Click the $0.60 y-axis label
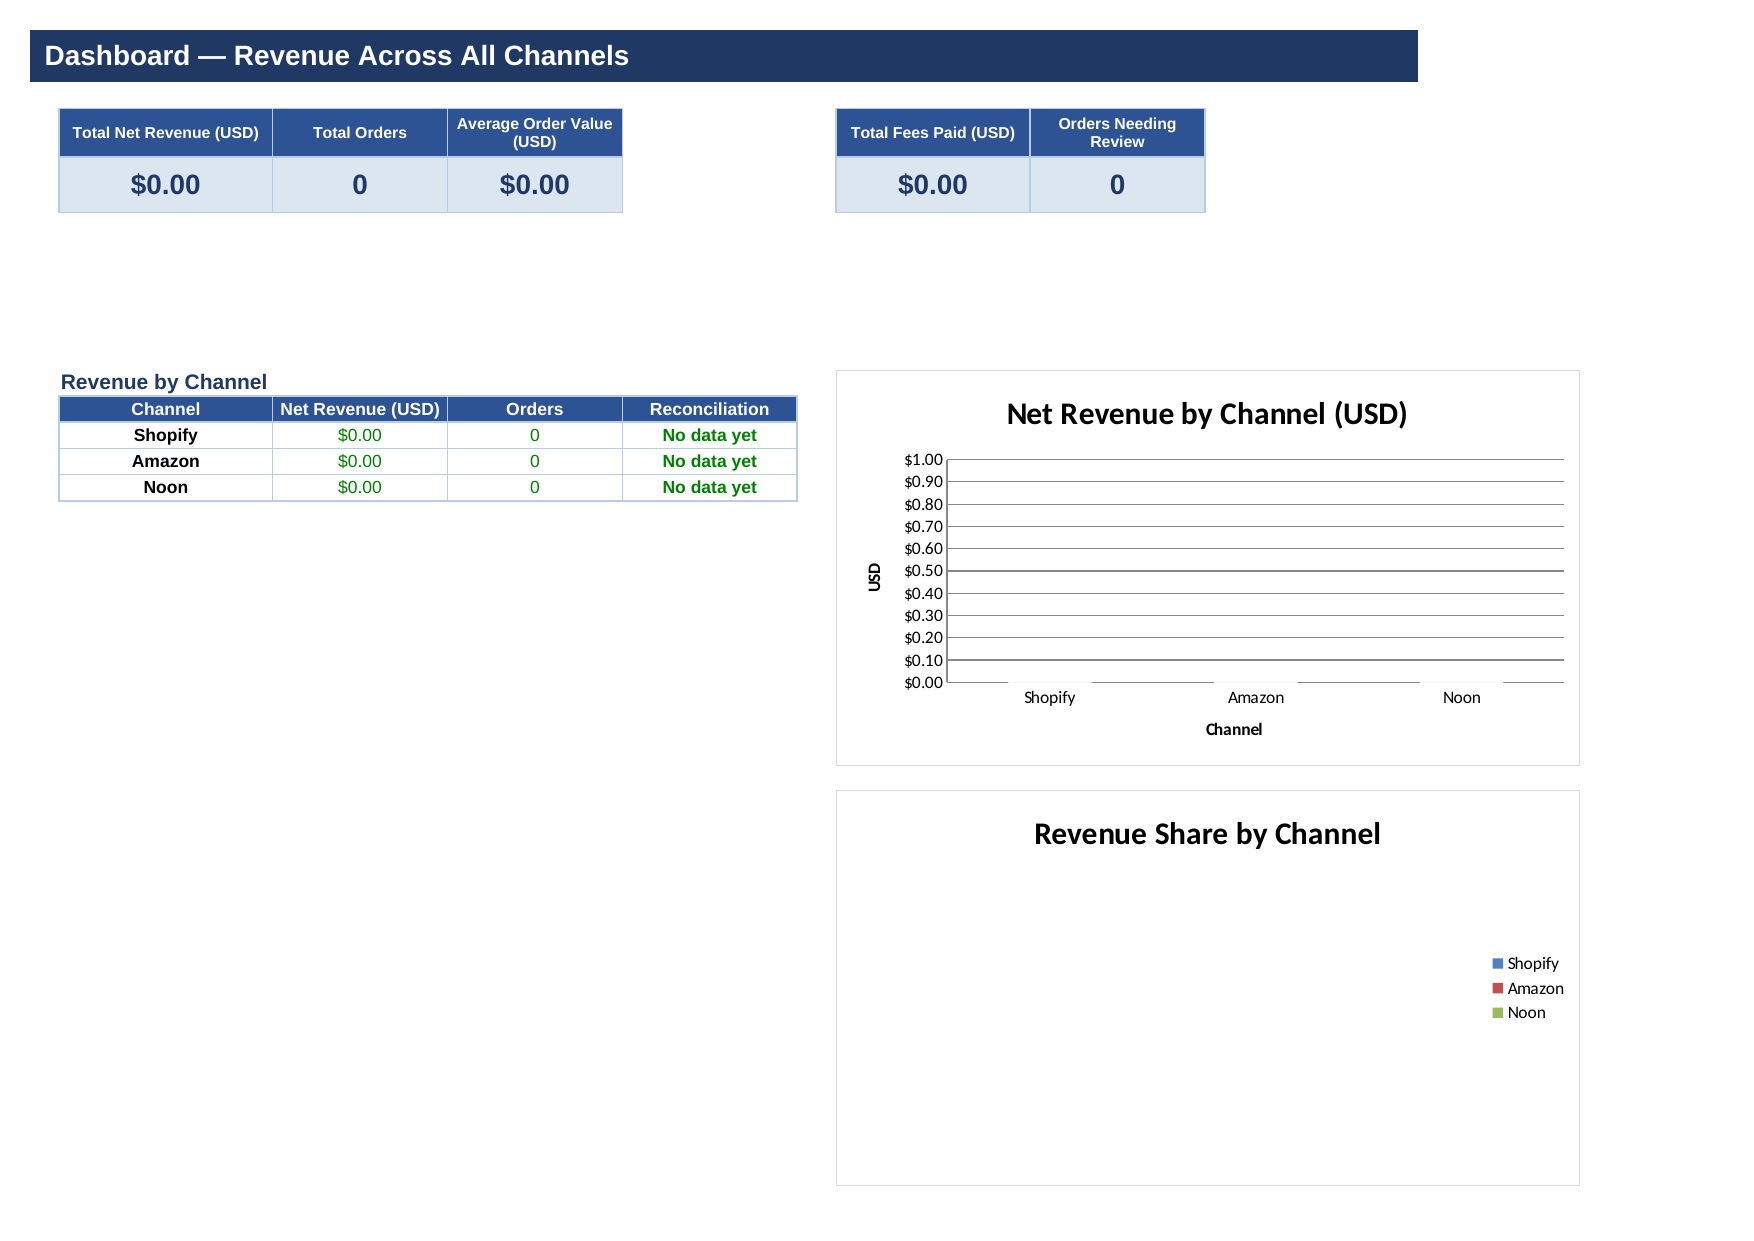 [x=923, y=549]
